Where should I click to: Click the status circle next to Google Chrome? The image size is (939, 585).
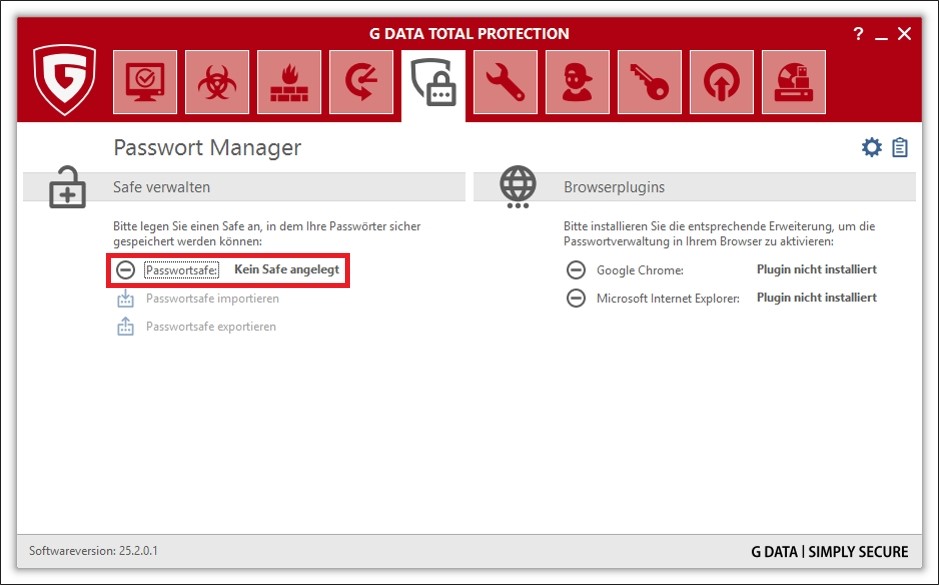click(576, 269)
